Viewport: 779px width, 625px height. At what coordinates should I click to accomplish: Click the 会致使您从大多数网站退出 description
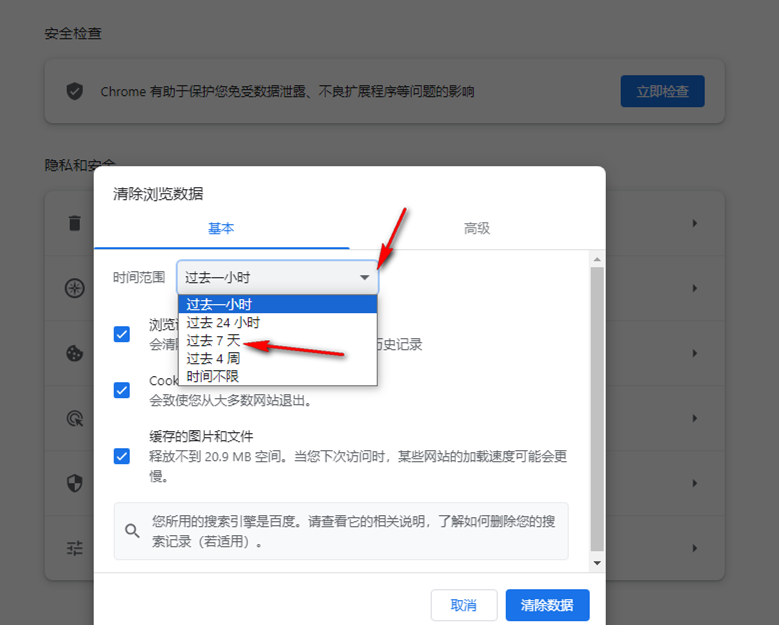(231, 400)
